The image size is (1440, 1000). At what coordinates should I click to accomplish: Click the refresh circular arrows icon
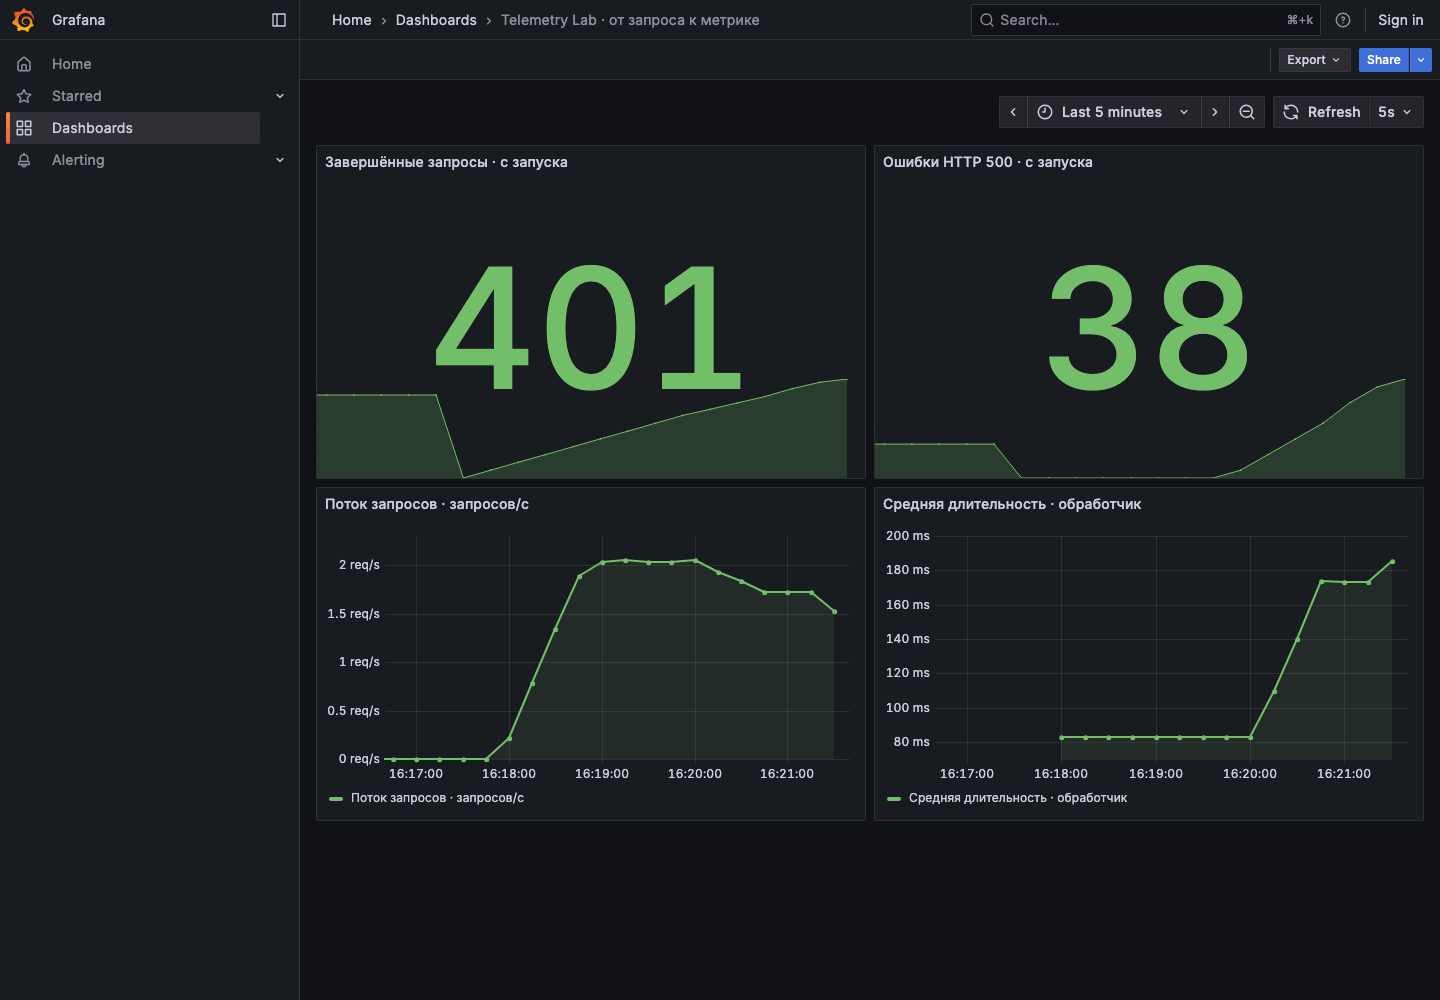1291,112
